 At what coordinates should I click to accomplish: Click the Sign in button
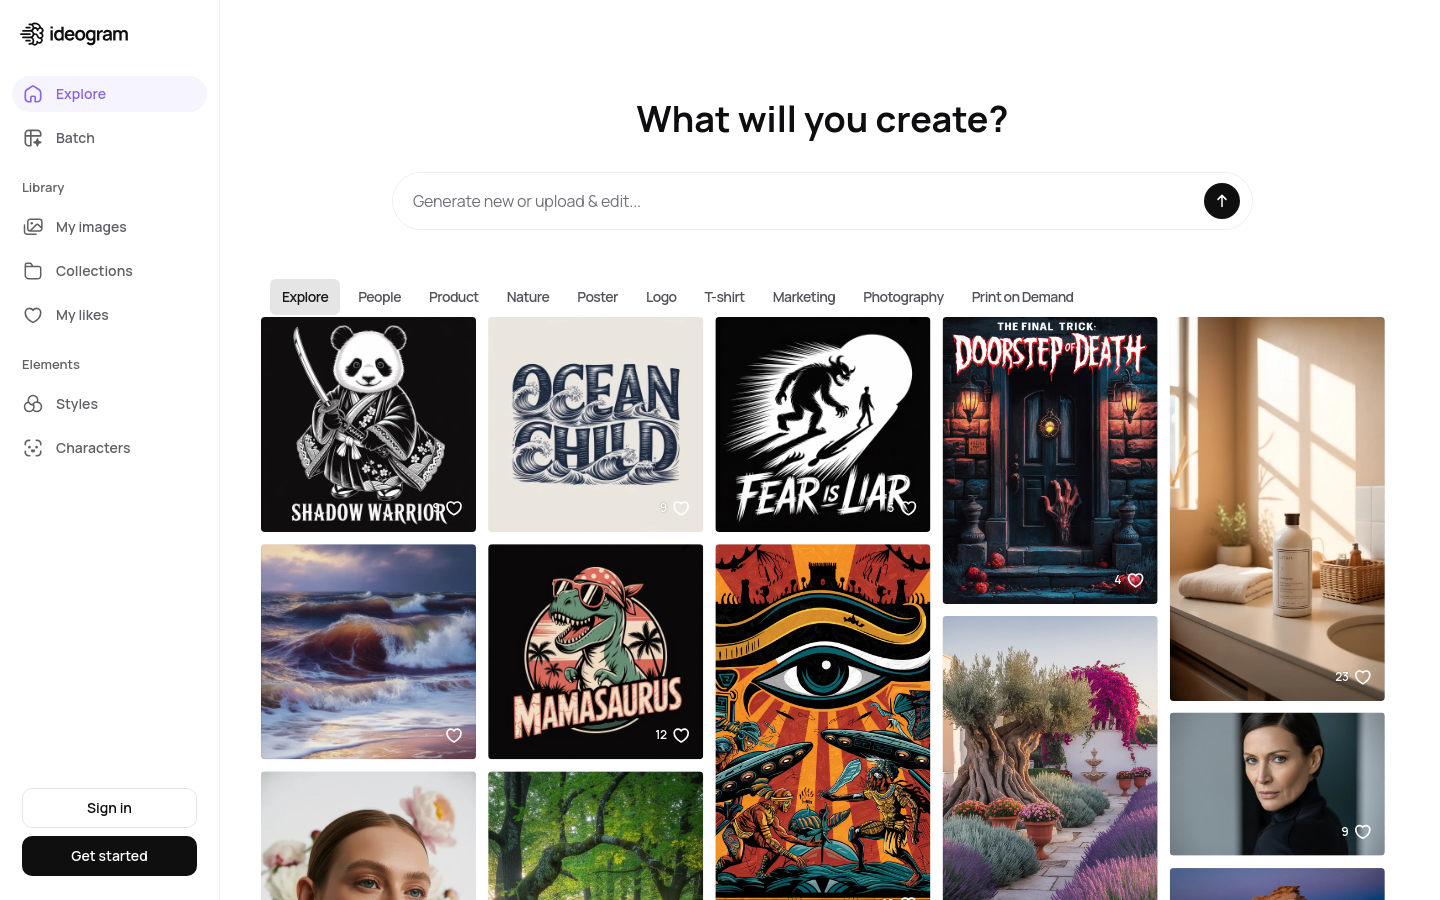coord(109,808)
